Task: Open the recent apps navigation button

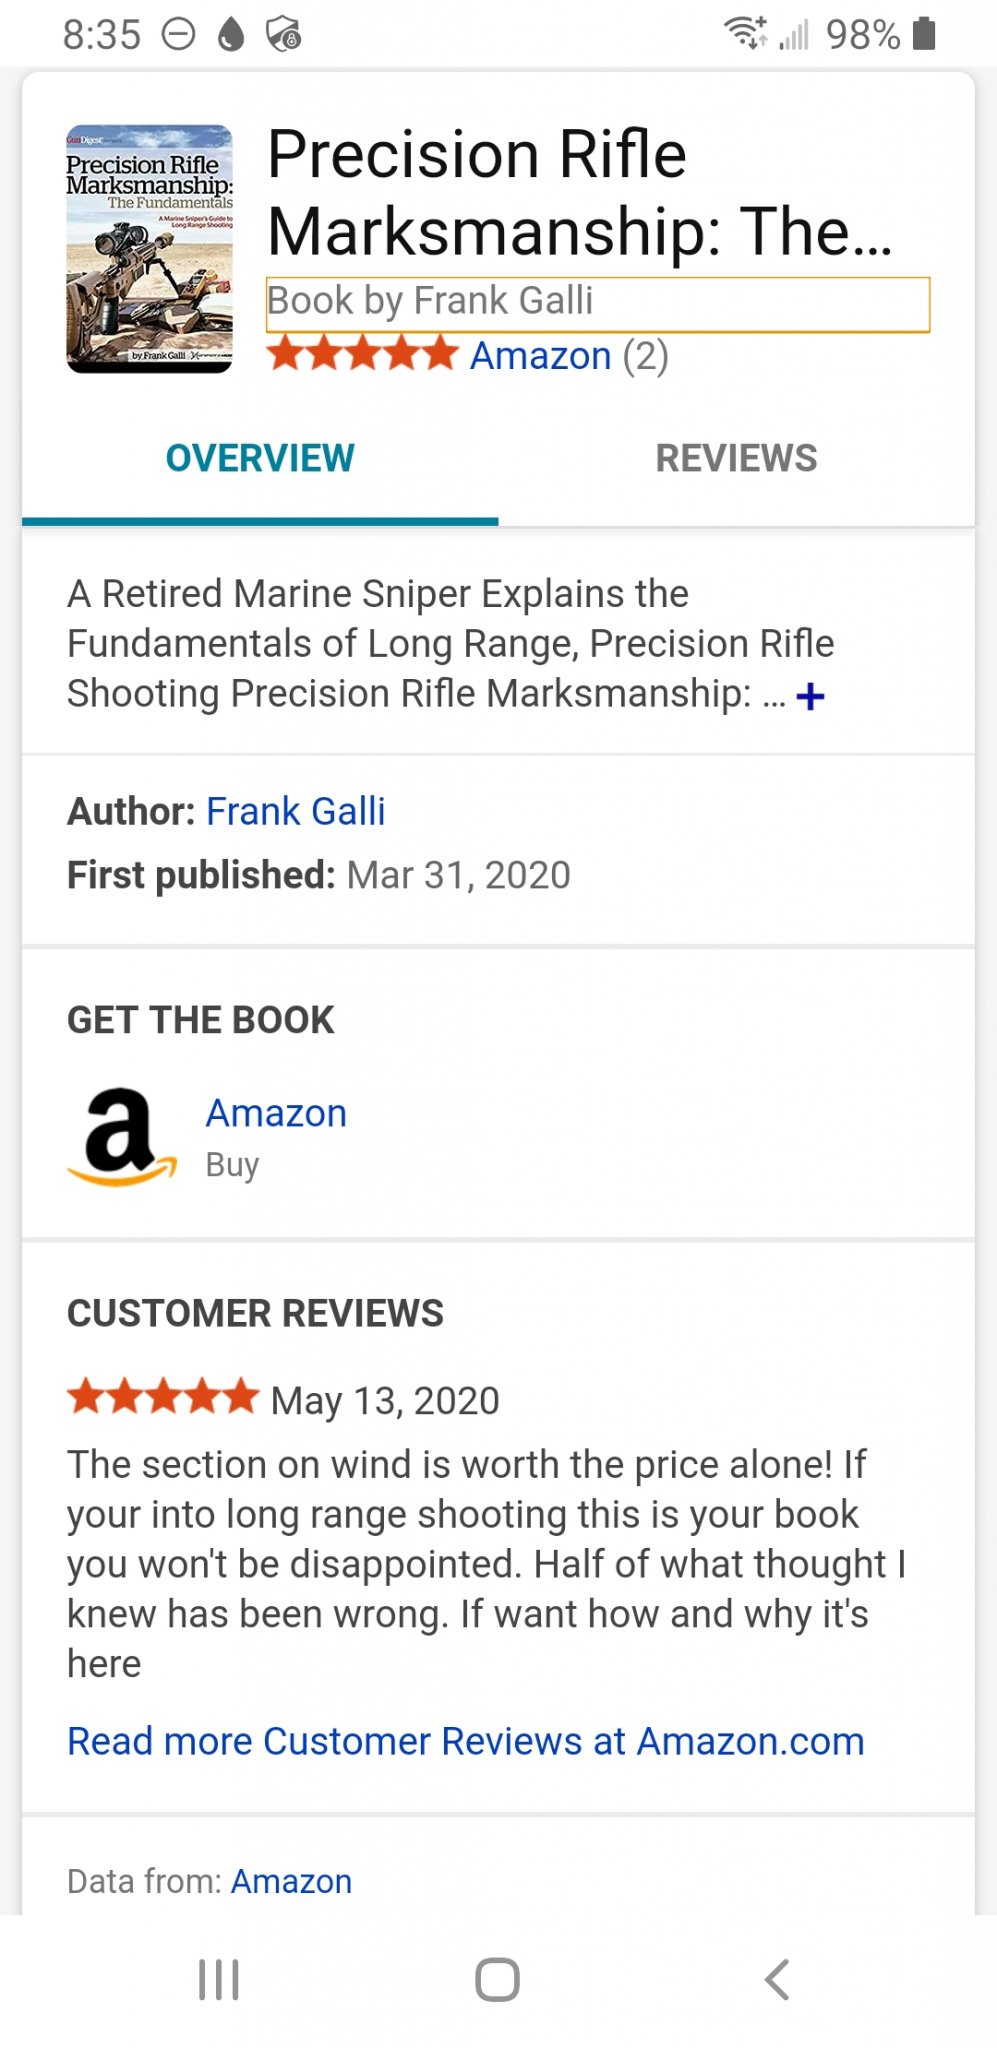Action: [218, 1979]
